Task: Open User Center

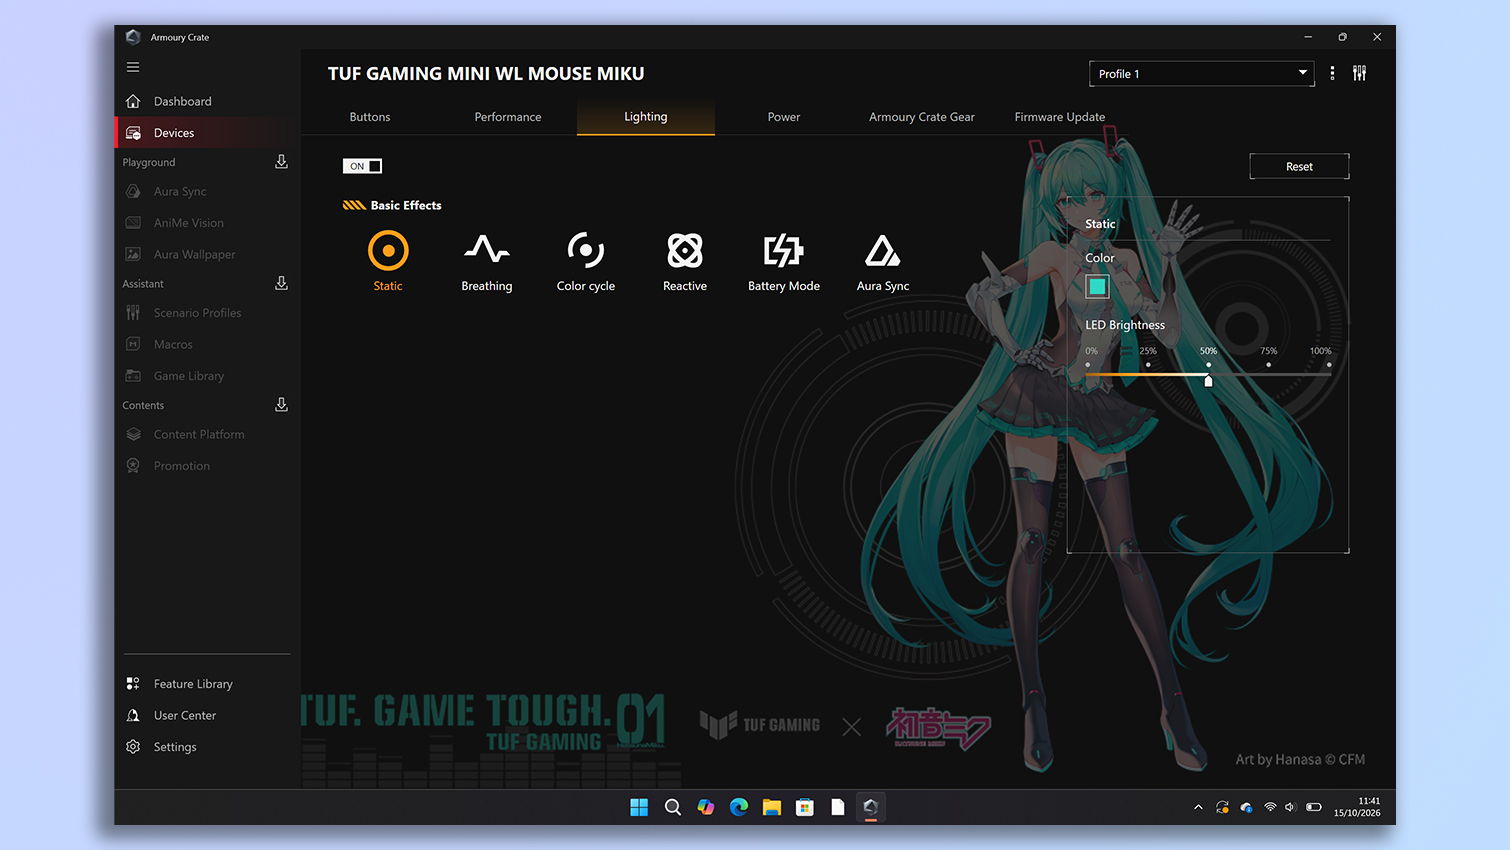Action: tap(207, 715)
